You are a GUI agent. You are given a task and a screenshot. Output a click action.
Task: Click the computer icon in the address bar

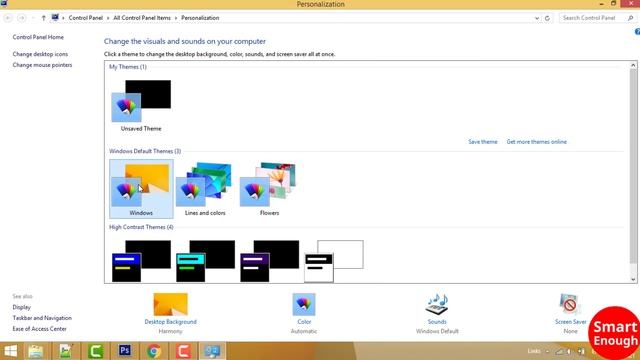(x=55, y=18)
